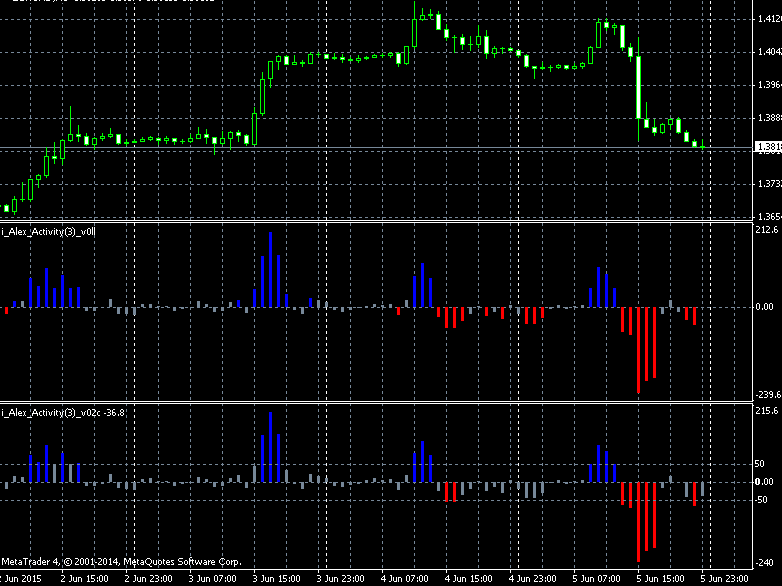Click the '3 Jun 23:00' time axis label
Image resolution: width=782 pixels, height=586 pixels.
tap(341, 579)
